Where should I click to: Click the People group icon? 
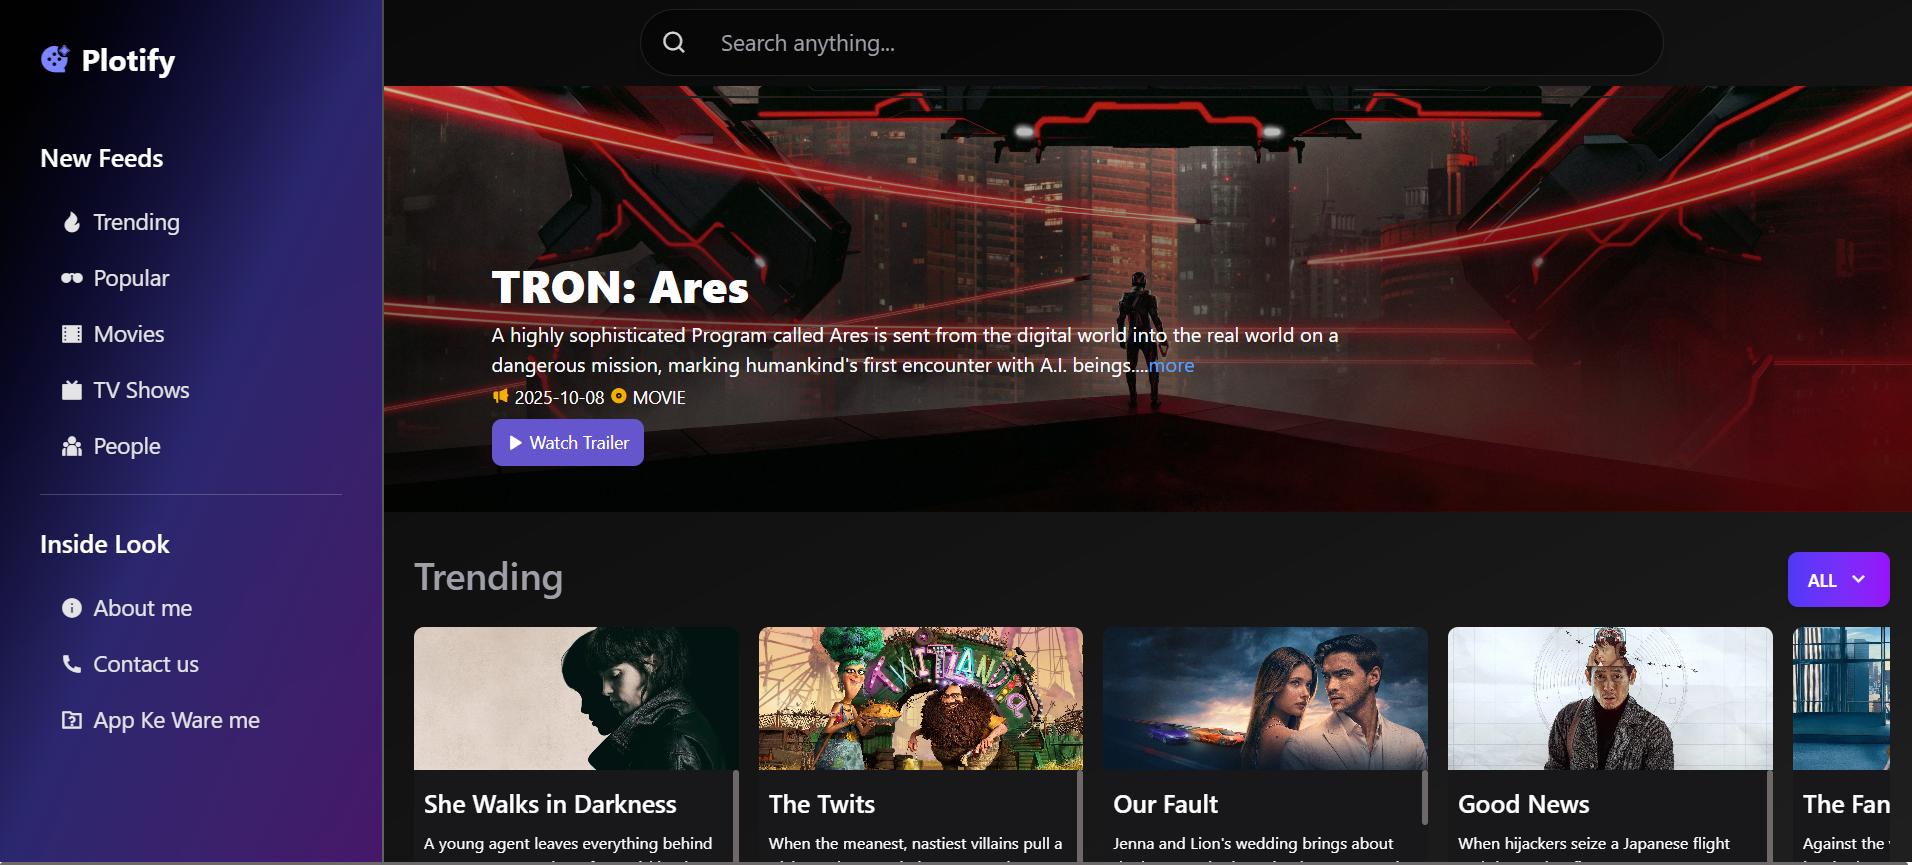coord(71,446)
